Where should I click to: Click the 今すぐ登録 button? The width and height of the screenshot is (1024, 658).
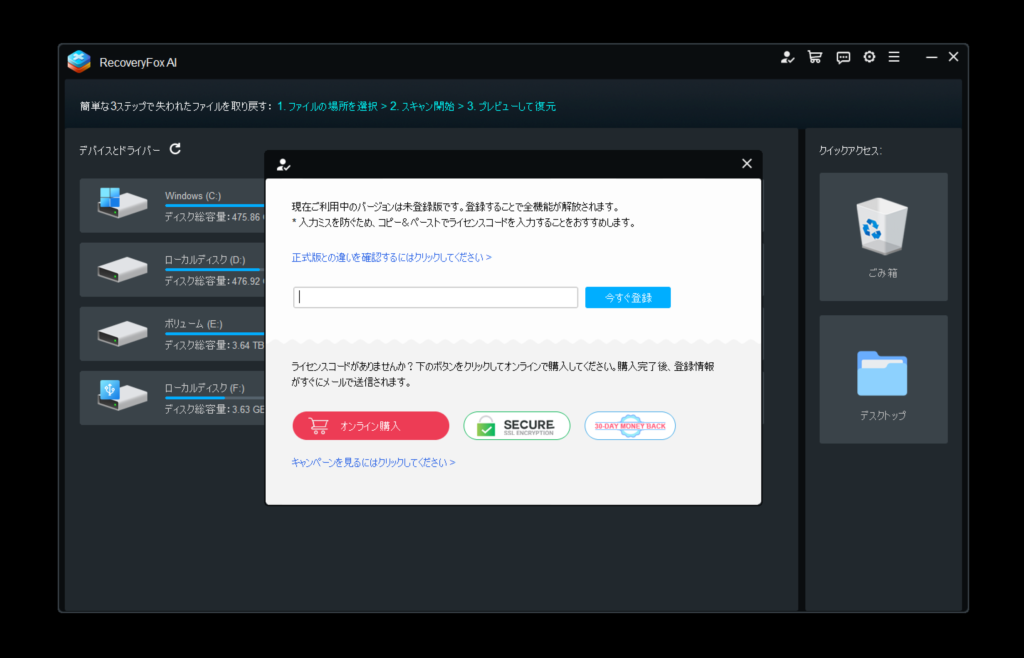coord(628,297)
